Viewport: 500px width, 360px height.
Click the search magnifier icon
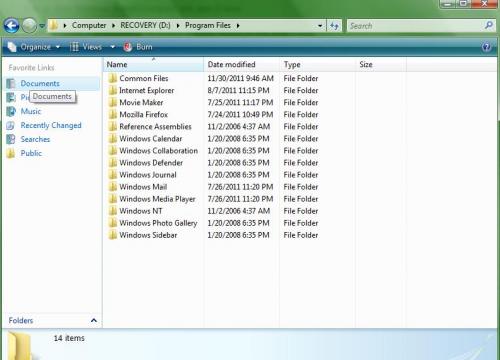489,25
